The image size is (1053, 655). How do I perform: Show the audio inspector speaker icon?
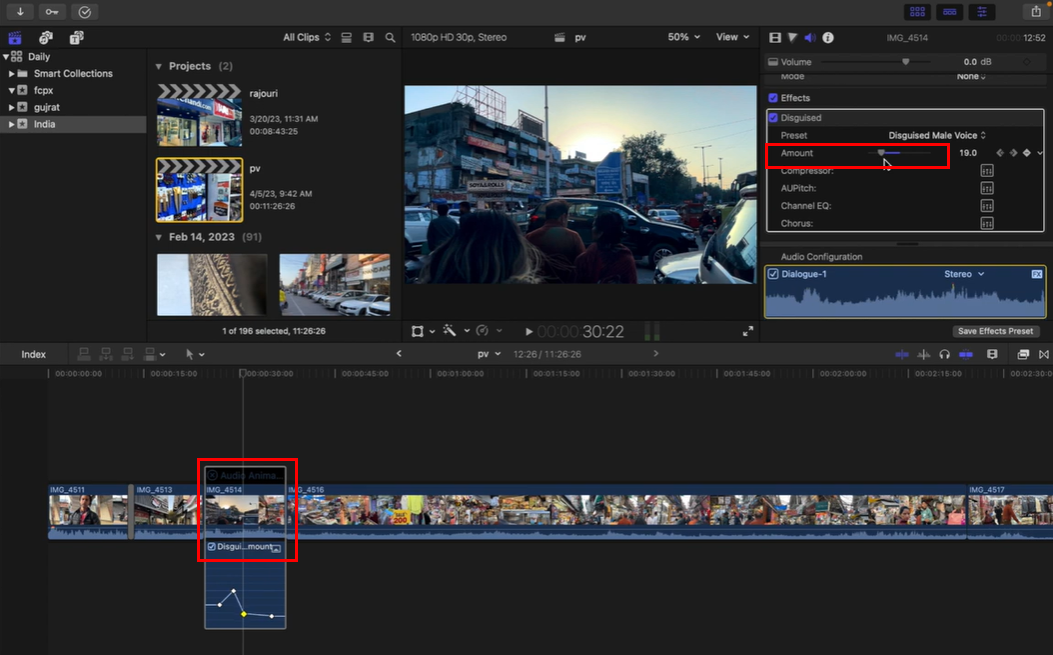tap(810, 38)
